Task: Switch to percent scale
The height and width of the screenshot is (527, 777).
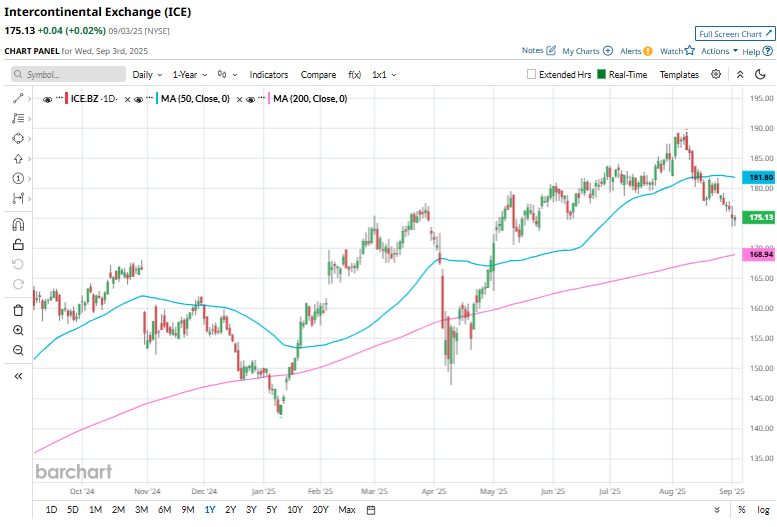Action: pos(741,510)
